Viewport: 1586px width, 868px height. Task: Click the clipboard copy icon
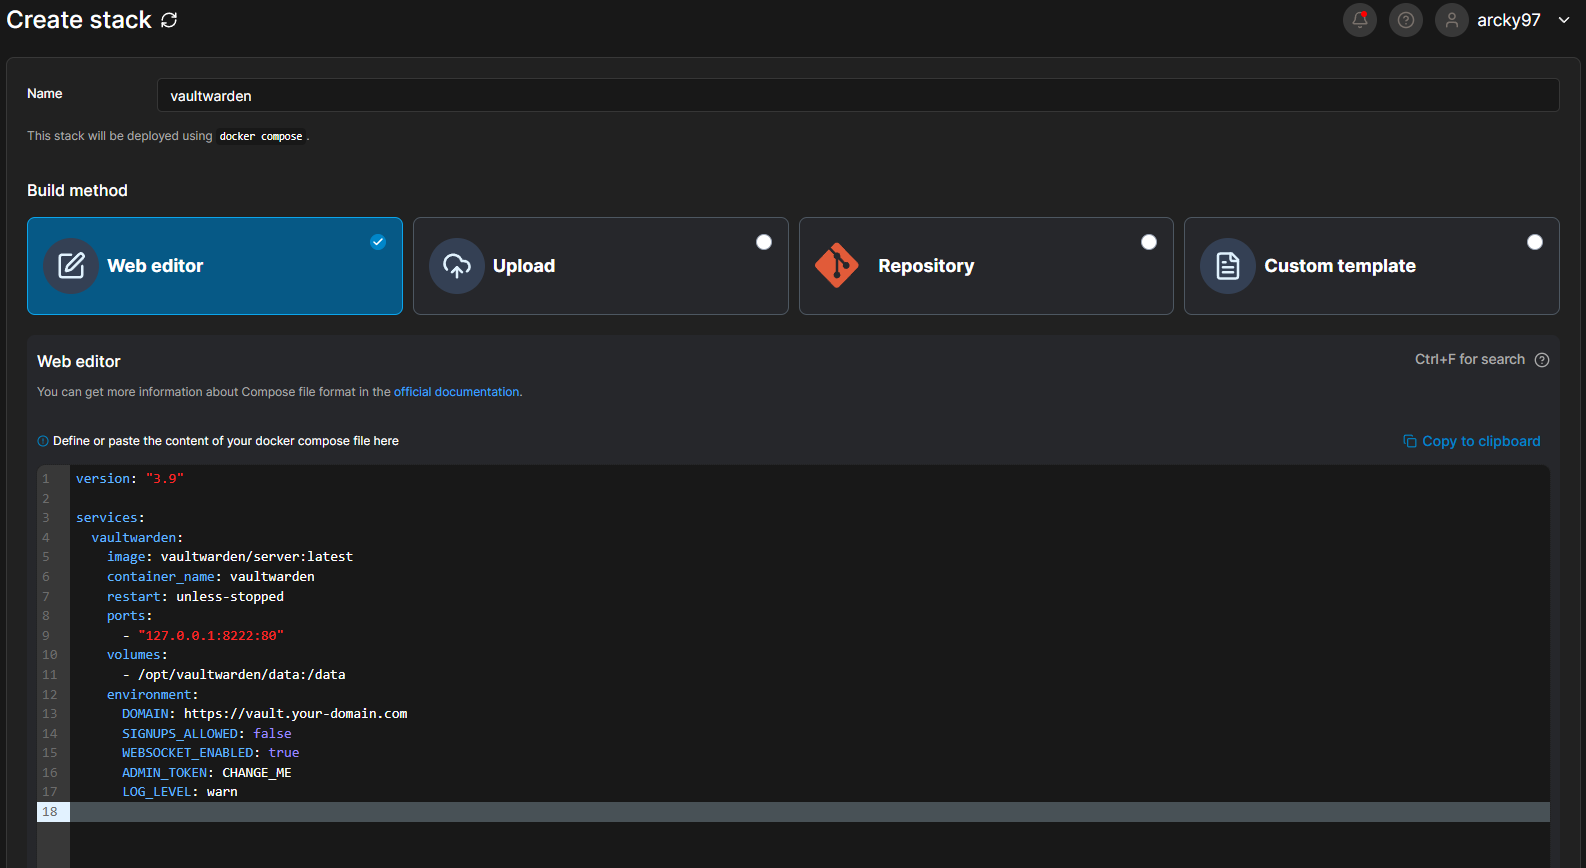[1410, 441]
